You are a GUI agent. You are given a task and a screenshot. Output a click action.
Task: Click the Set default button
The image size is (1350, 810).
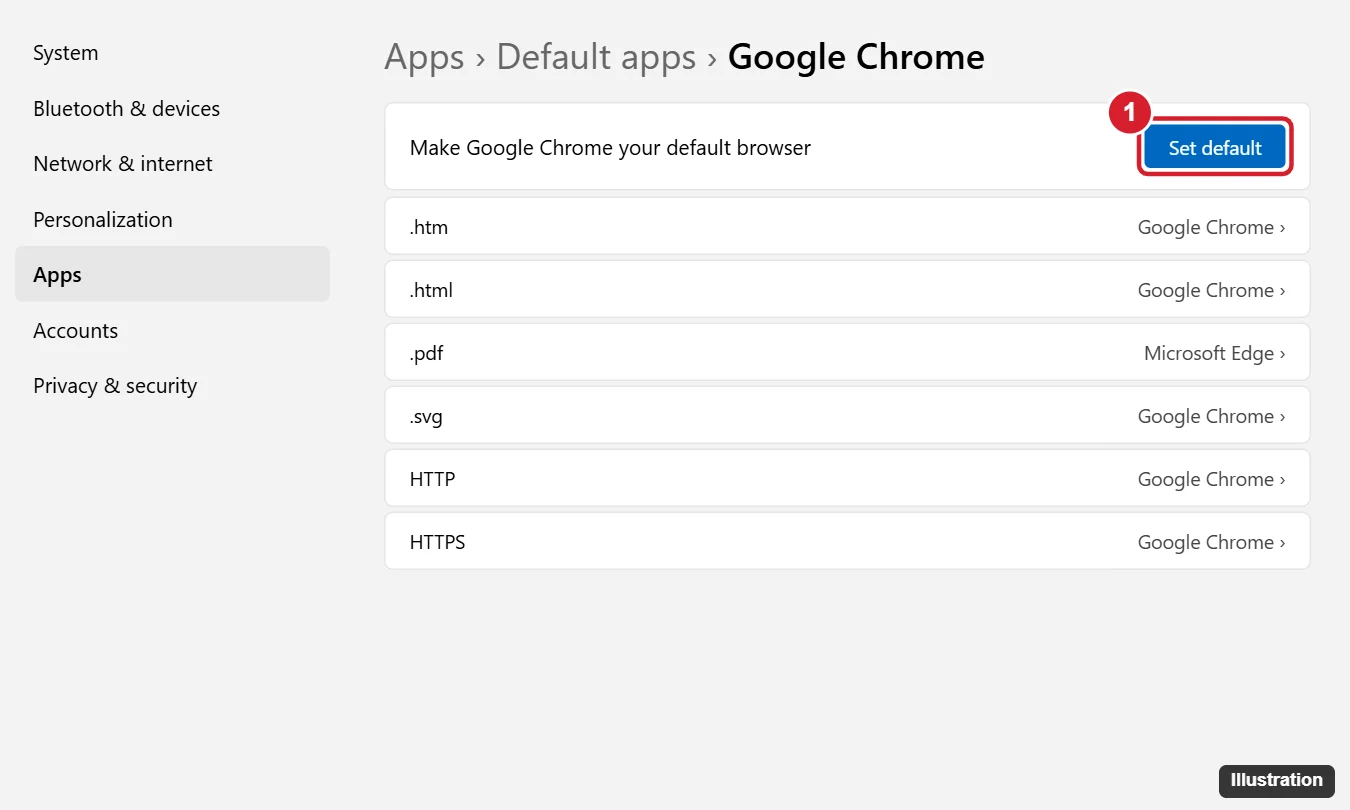(1215, 148)
